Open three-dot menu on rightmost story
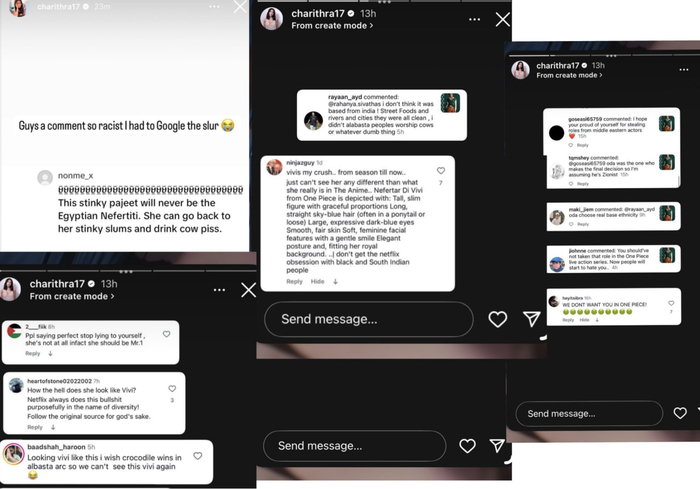 point(683,70)
